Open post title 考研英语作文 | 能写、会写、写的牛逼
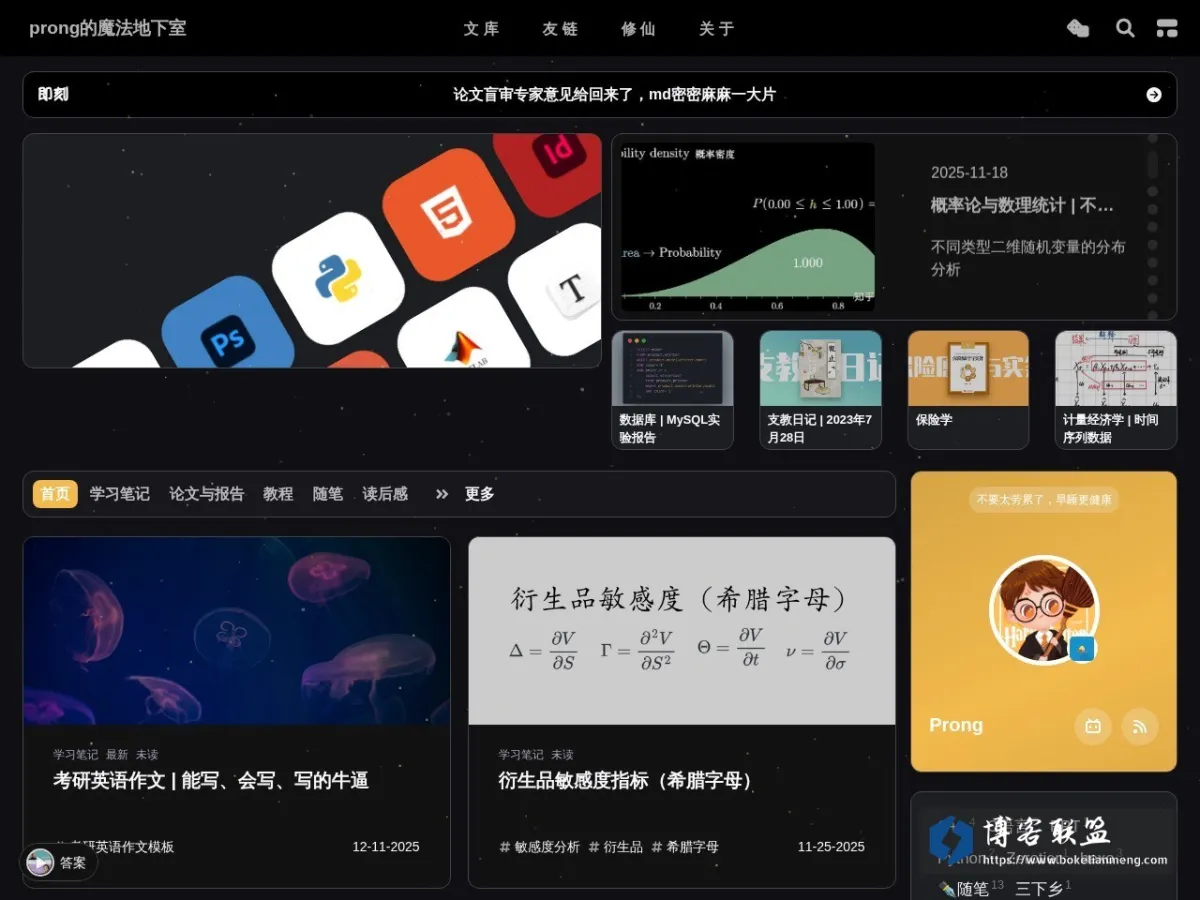 tap(211, 781)
